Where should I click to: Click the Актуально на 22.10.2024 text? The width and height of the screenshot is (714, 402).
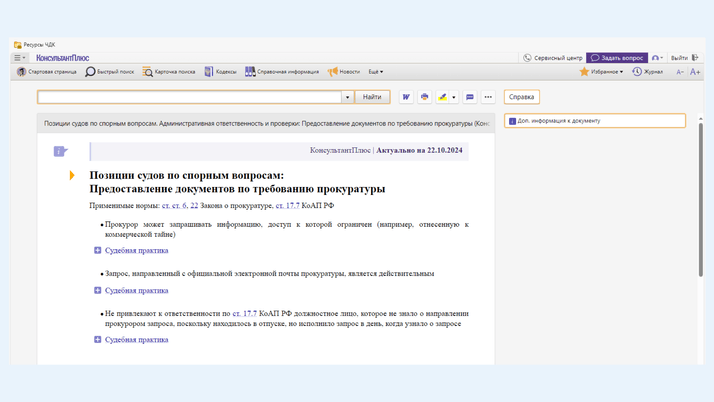point(419,150)
